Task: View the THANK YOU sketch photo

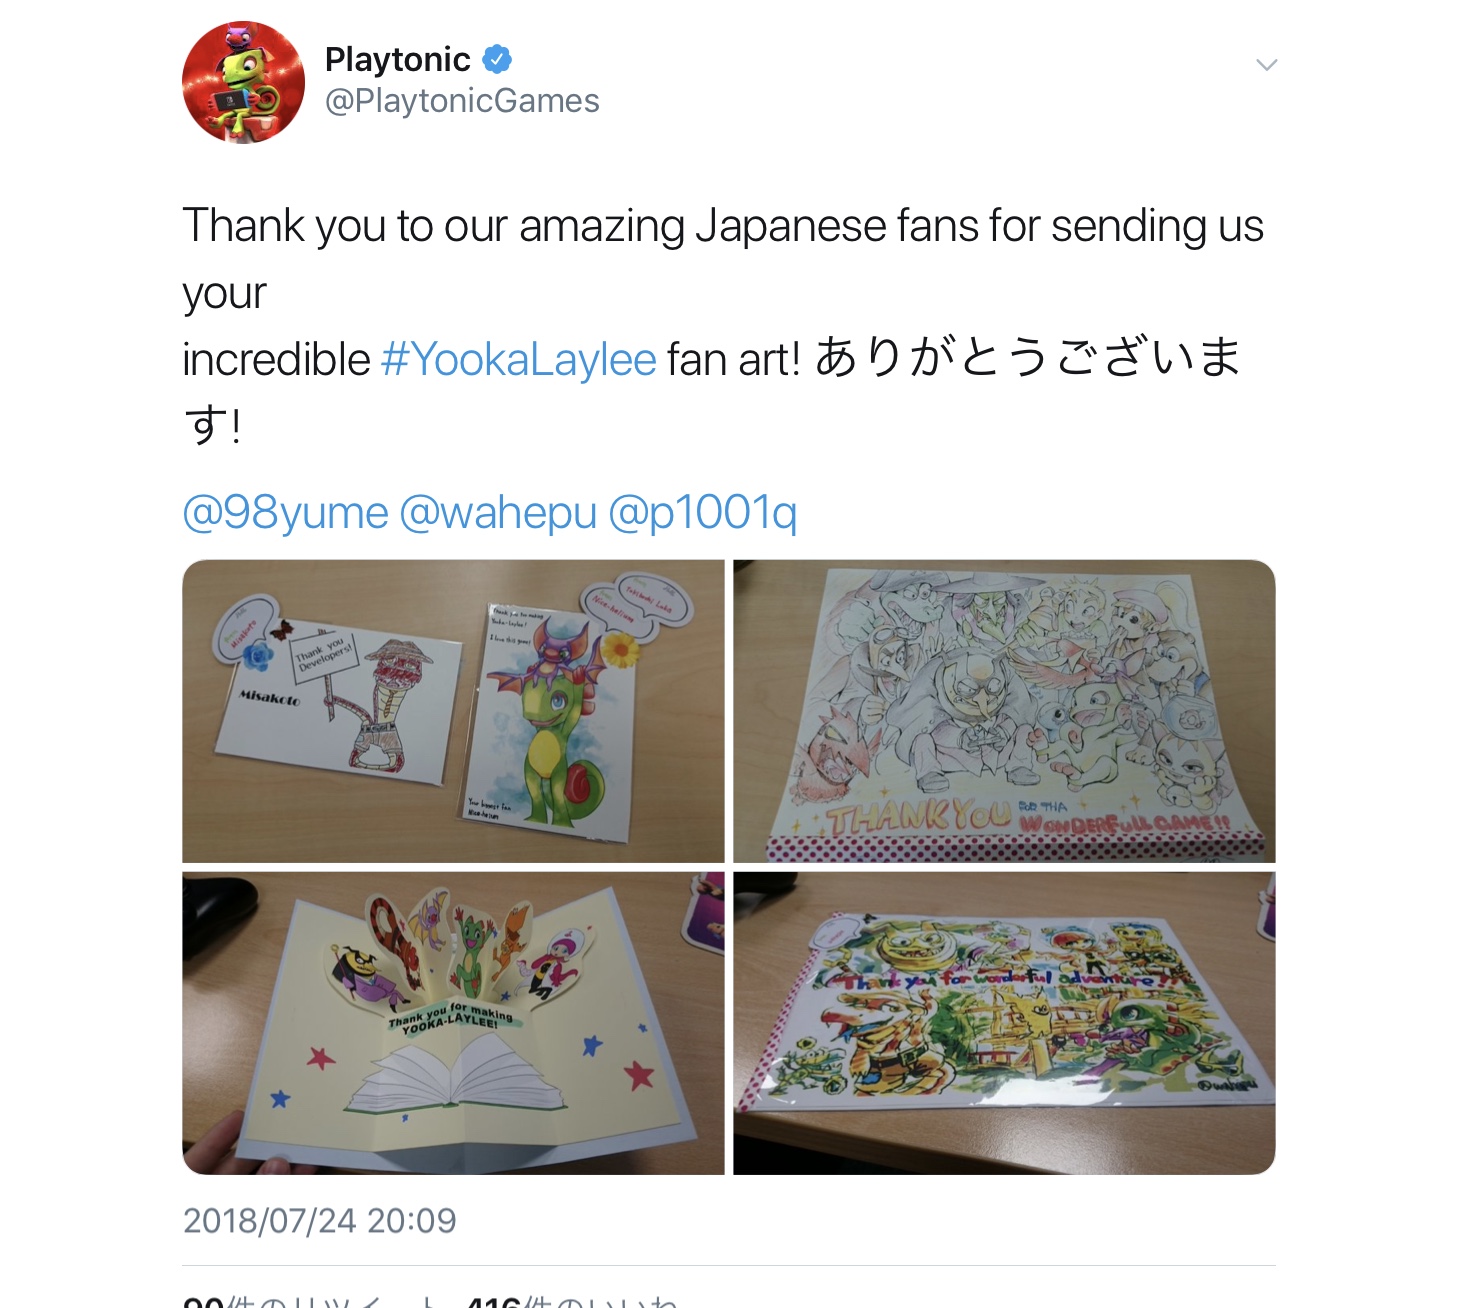Action: click(1004, 711)
